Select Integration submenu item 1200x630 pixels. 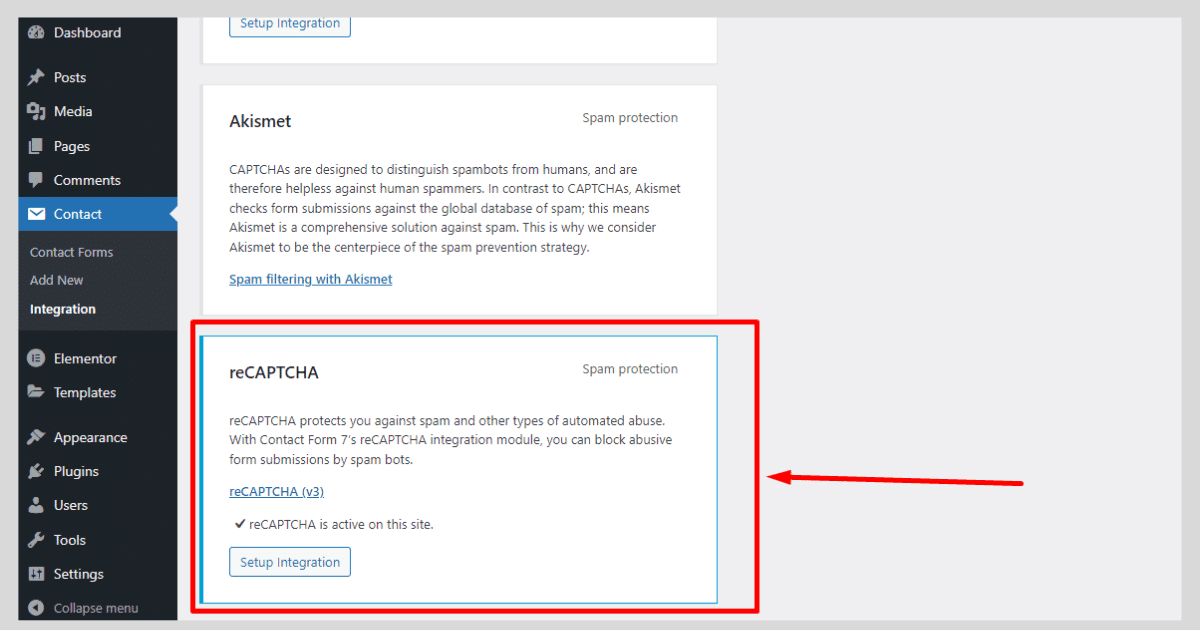point(63,309)
